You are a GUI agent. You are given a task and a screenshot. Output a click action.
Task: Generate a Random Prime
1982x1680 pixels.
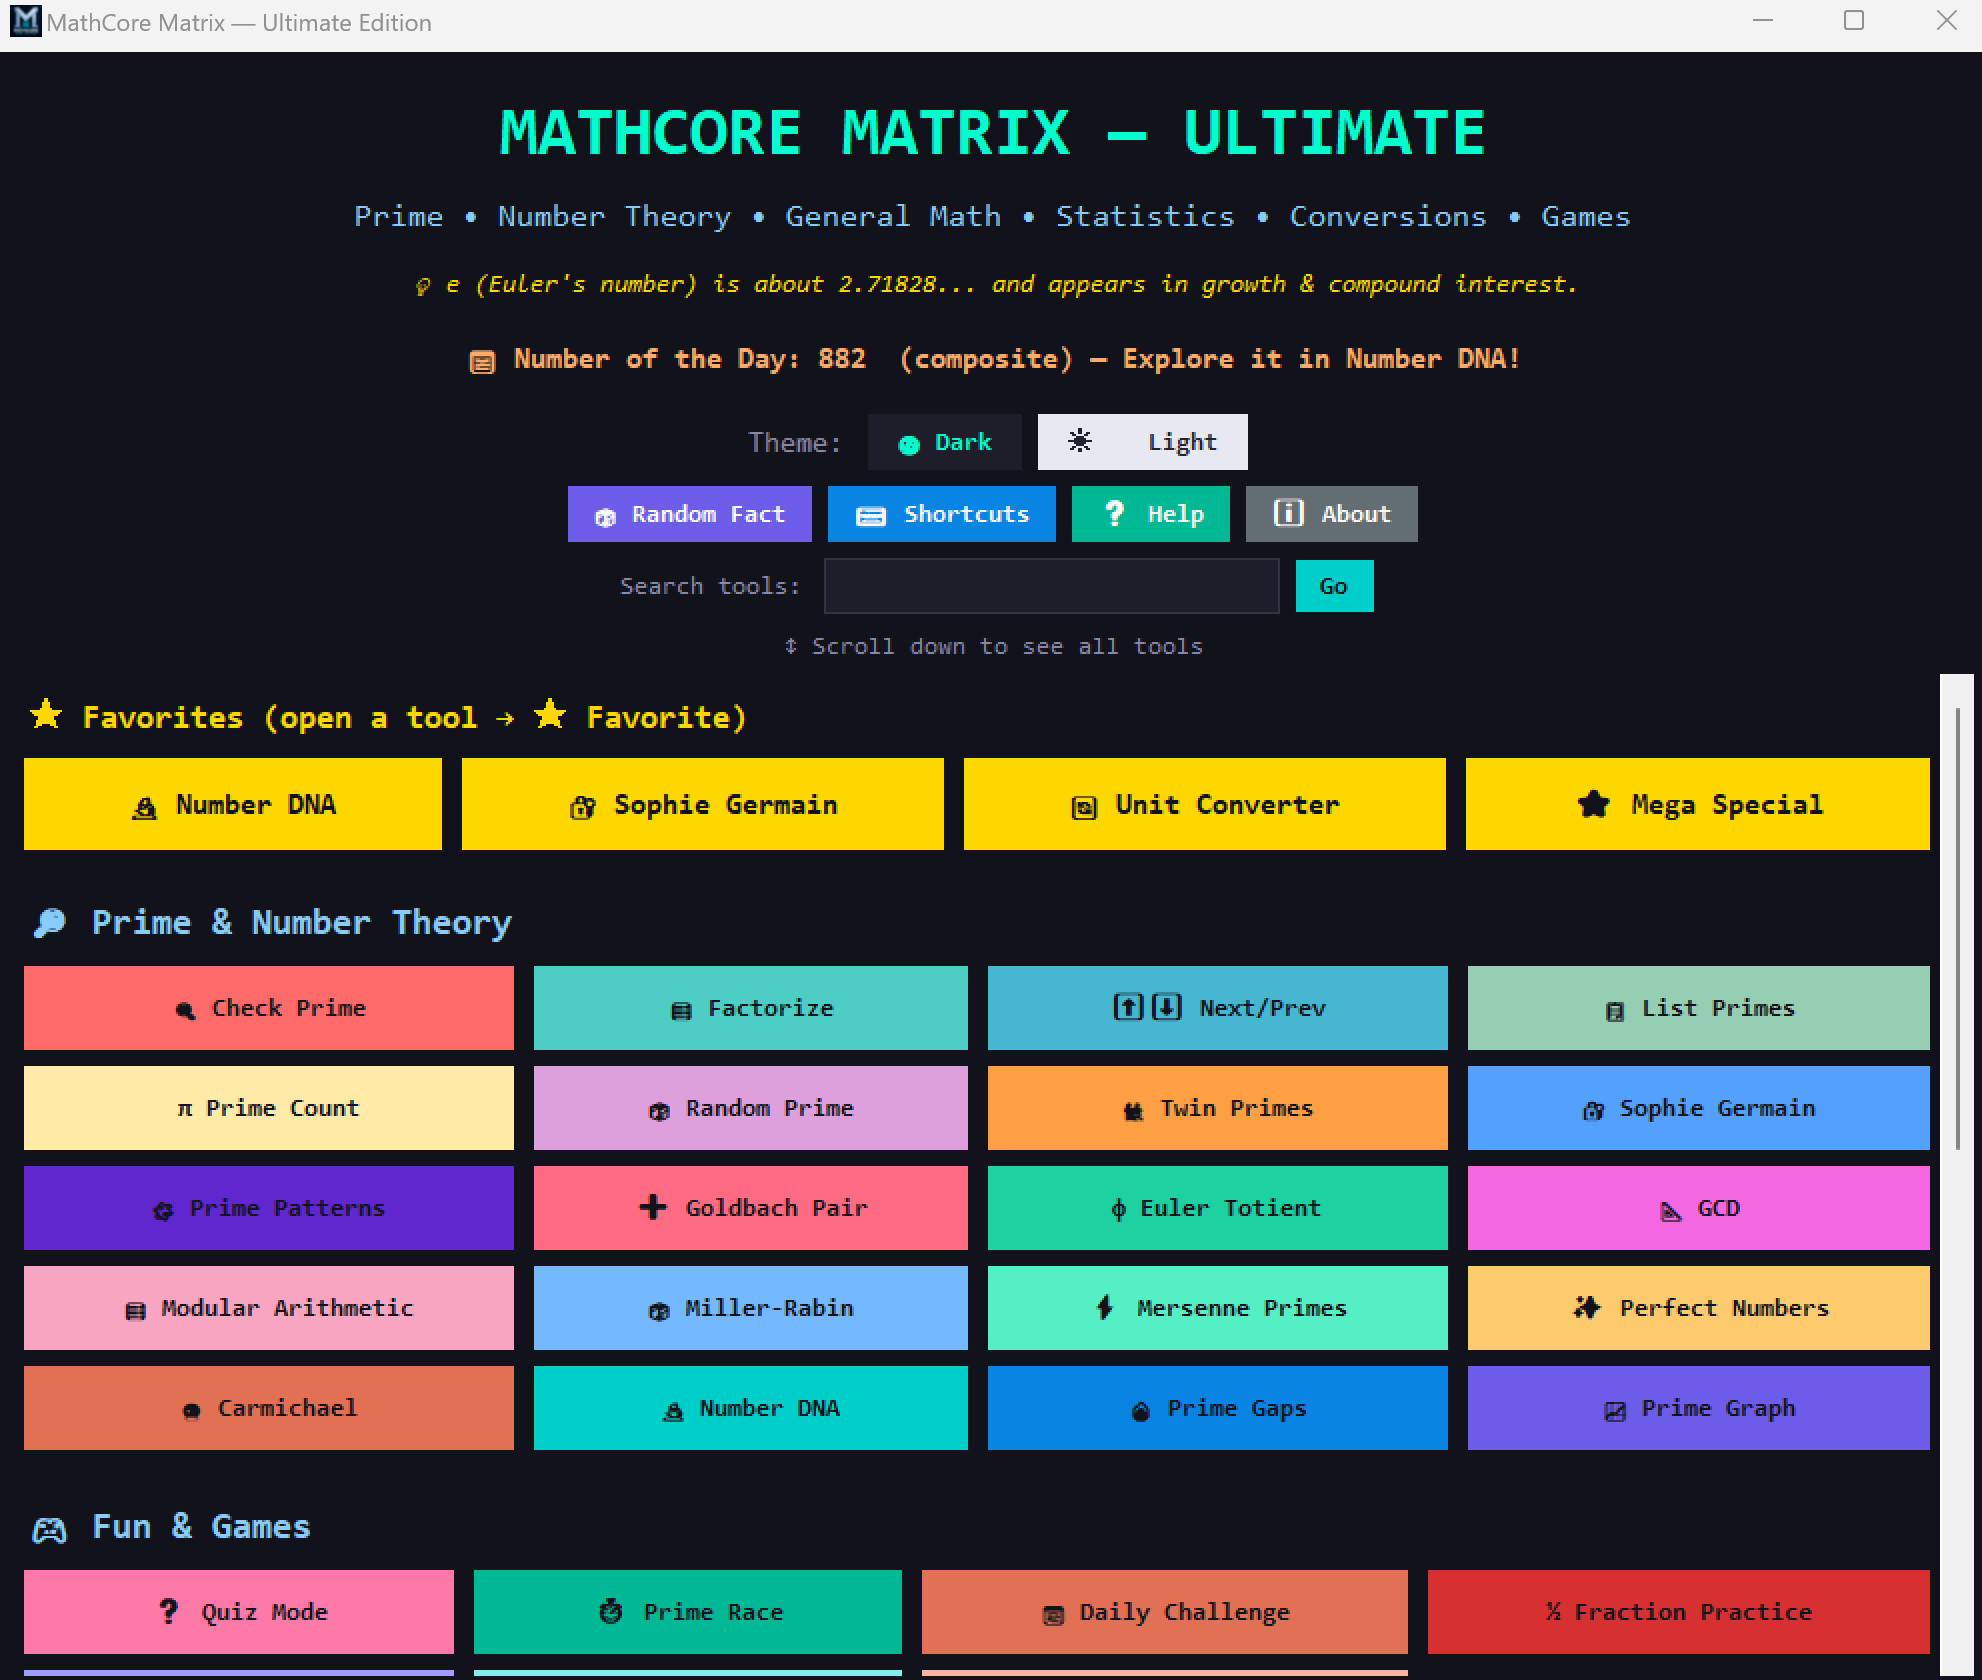[x=750, y=1108]
